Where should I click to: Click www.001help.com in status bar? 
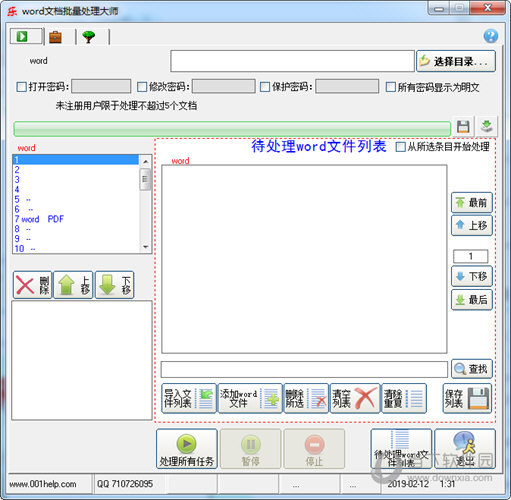pos(43,484)
